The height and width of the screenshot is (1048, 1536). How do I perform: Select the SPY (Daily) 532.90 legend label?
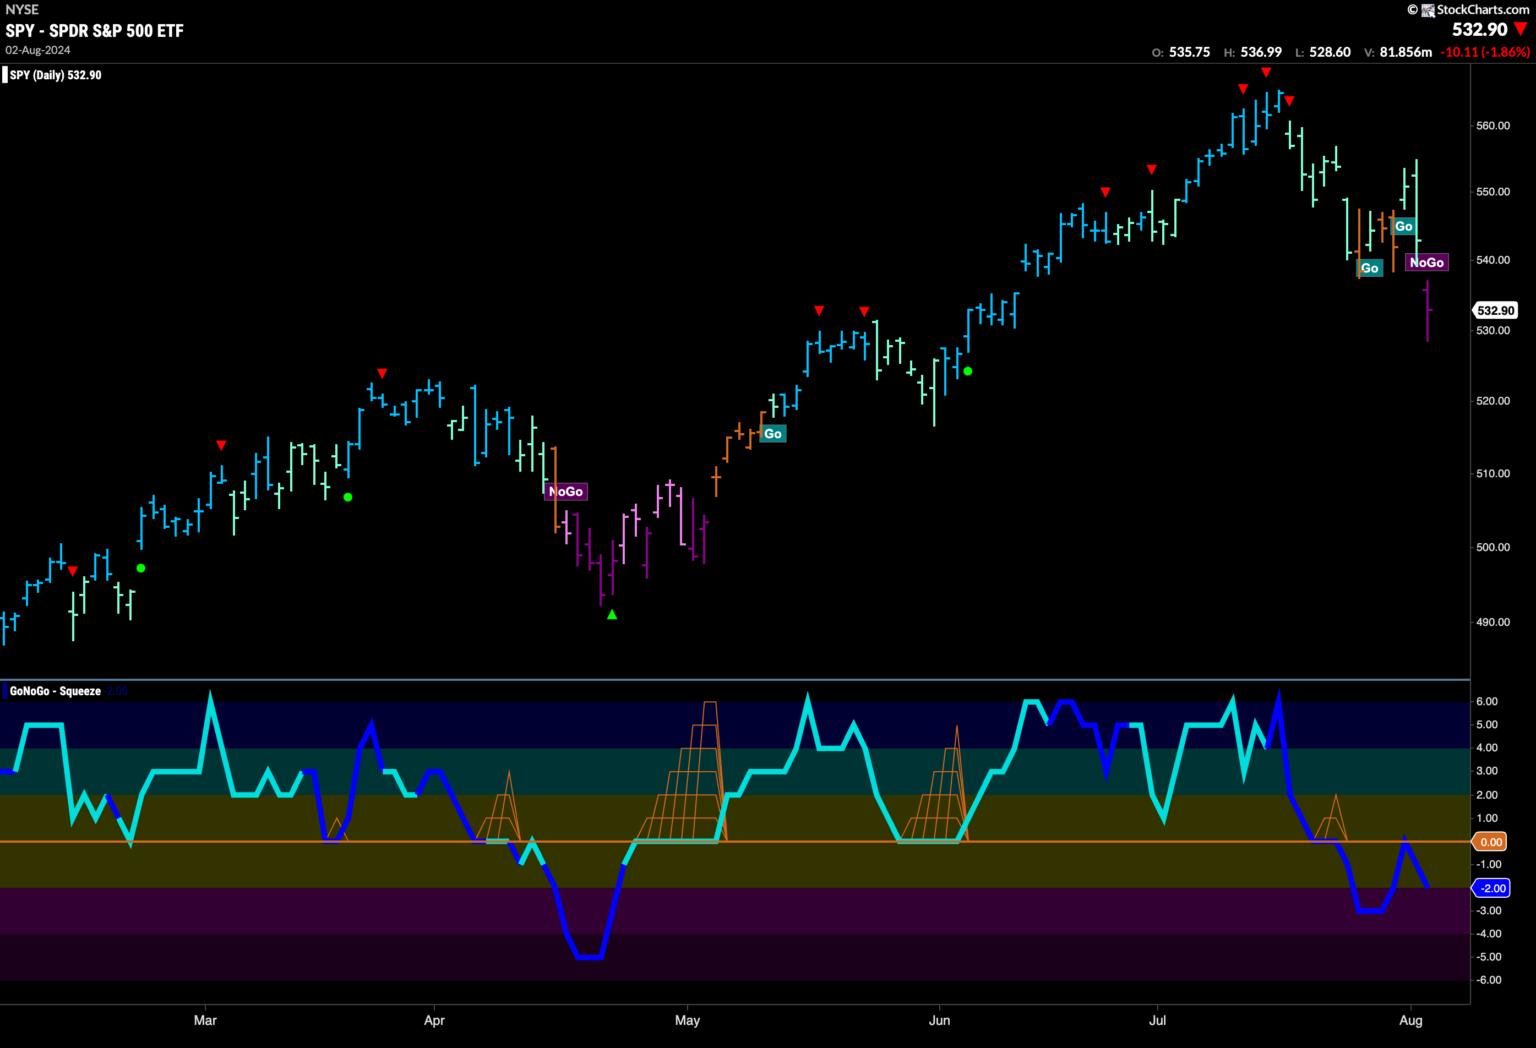pos(55,75)
